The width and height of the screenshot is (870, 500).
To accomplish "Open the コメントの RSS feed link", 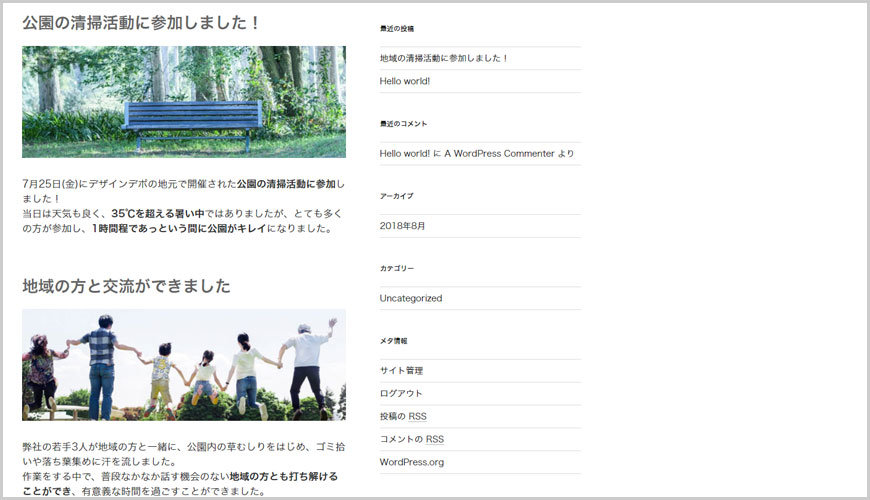I will coord(412,439).
